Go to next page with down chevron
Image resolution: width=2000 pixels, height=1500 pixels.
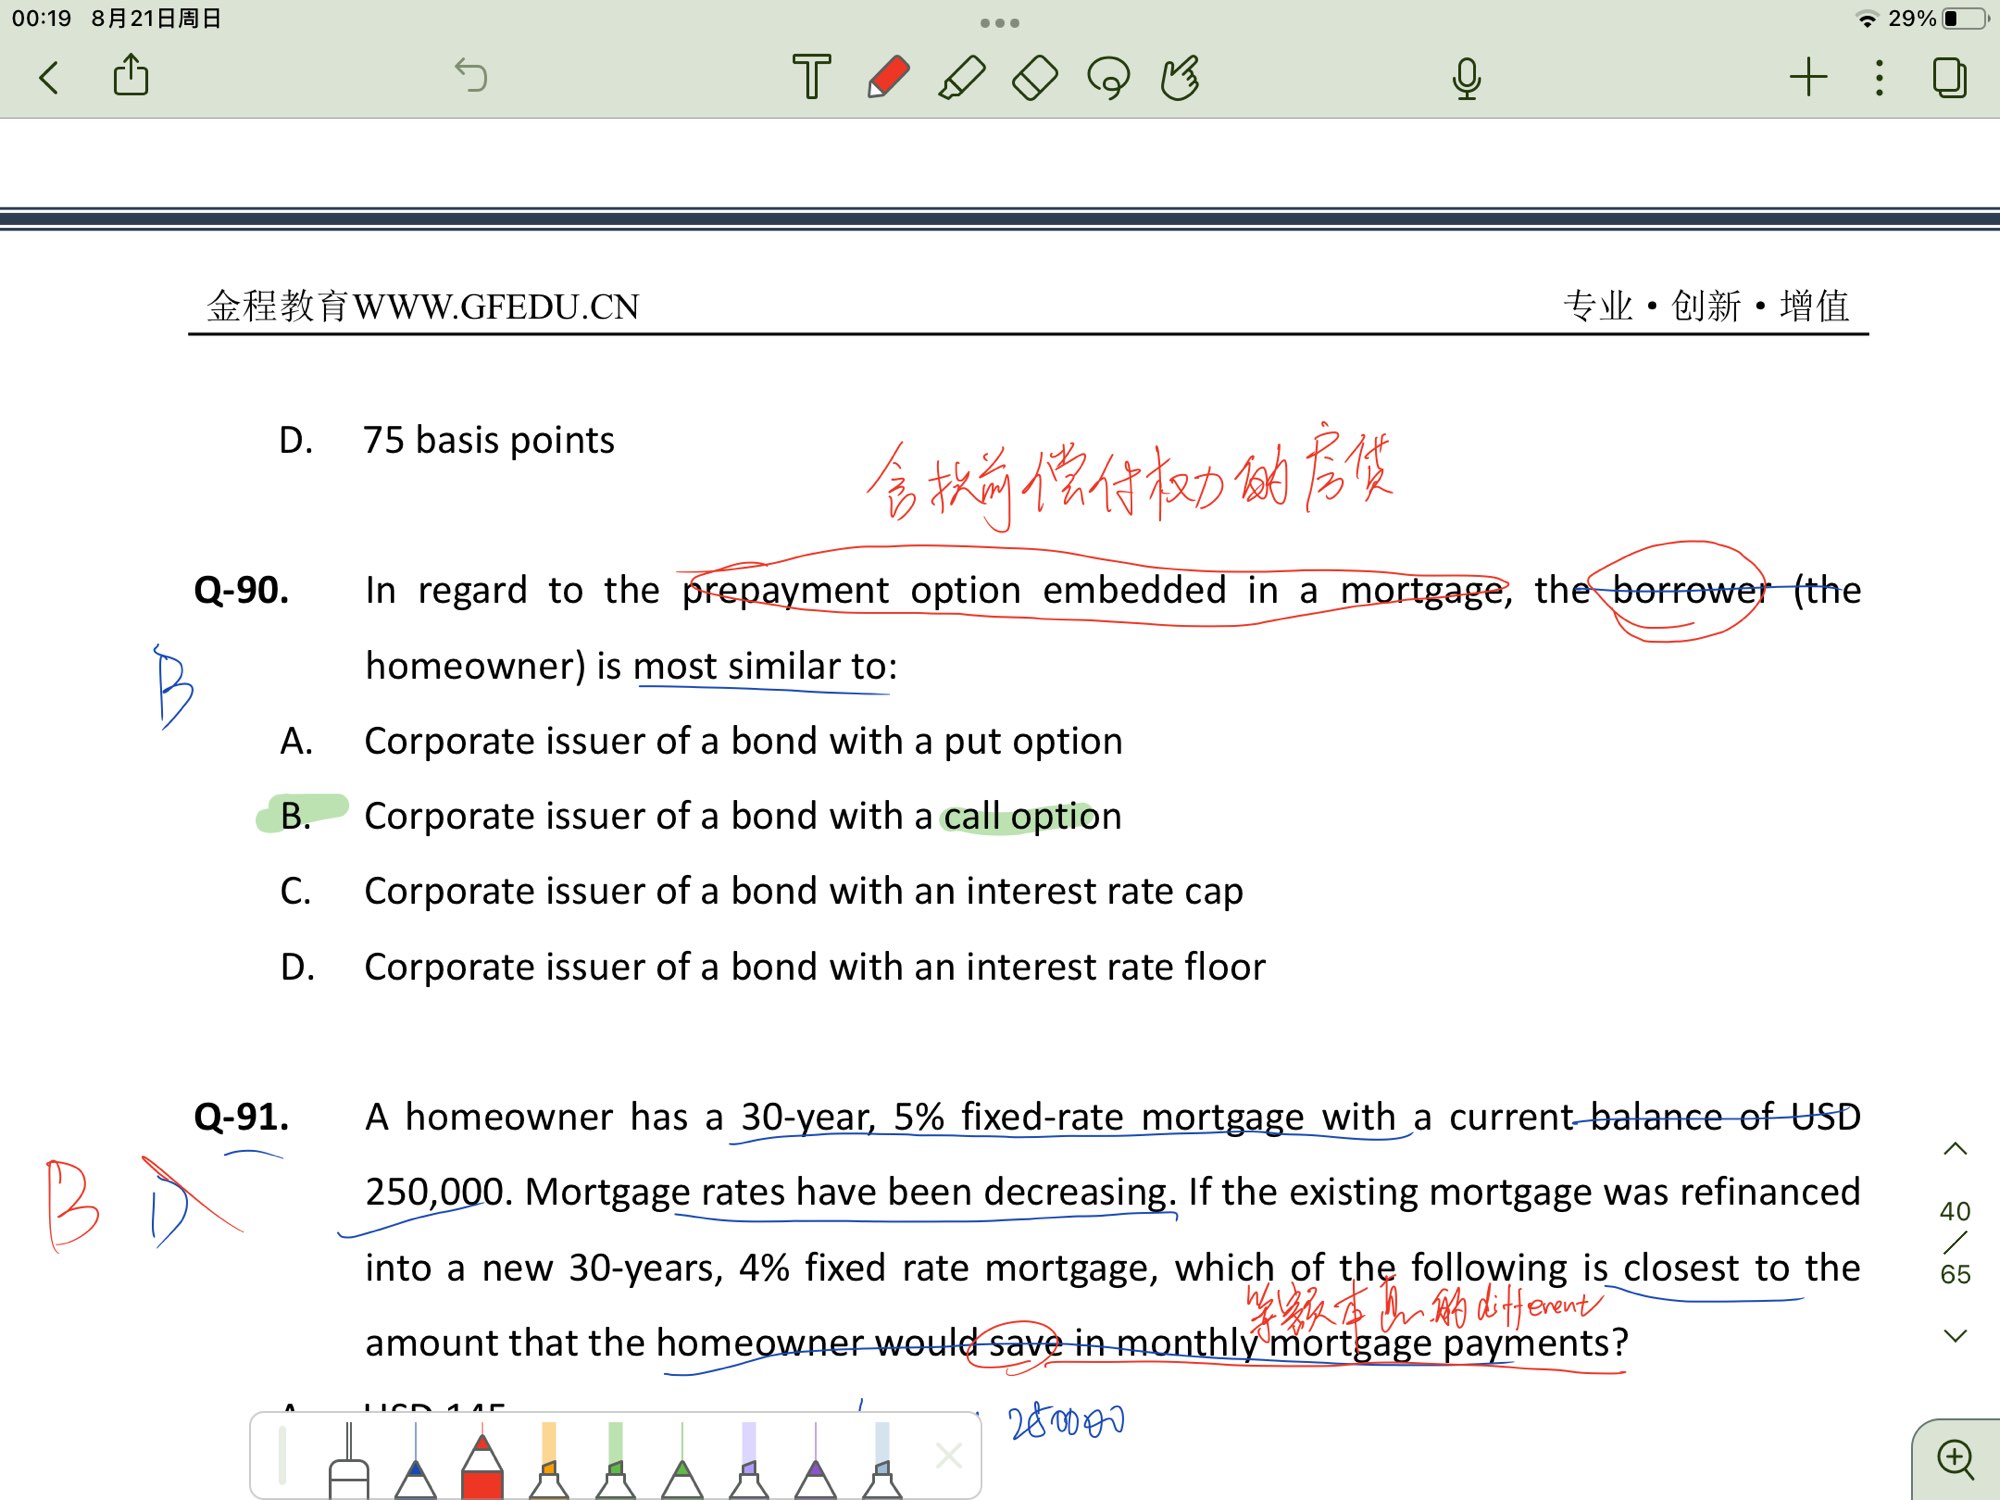point(1955,1335)
